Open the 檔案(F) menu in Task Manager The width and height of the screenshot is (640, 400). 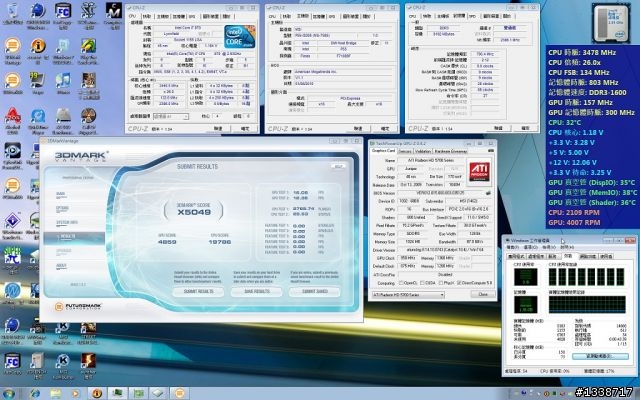[x=513, y=248]
